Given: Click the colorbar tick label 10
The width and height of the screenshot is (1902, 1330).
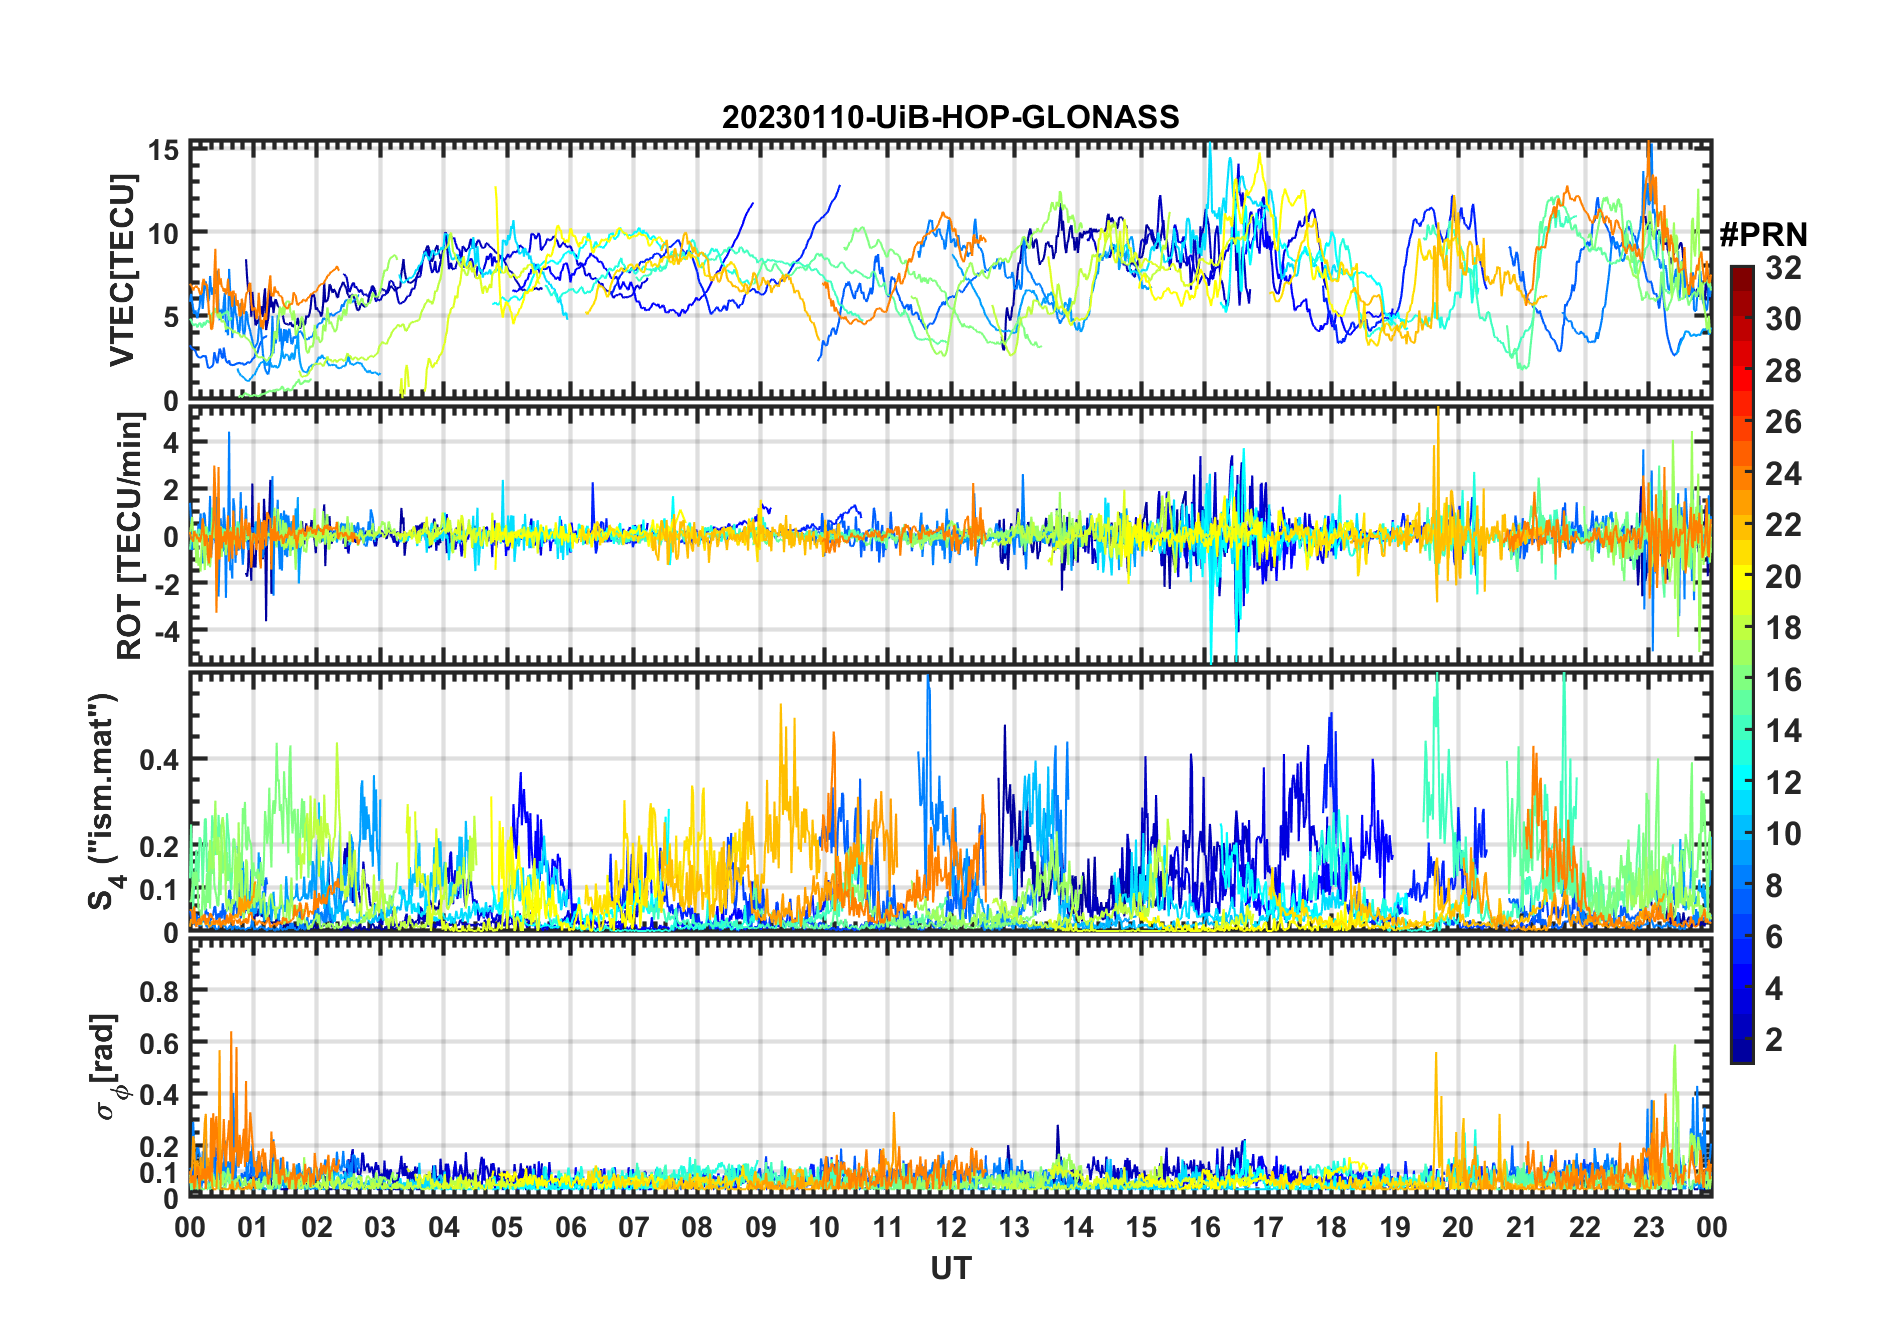Looking at the screenshot, I should coord(1783,834).
